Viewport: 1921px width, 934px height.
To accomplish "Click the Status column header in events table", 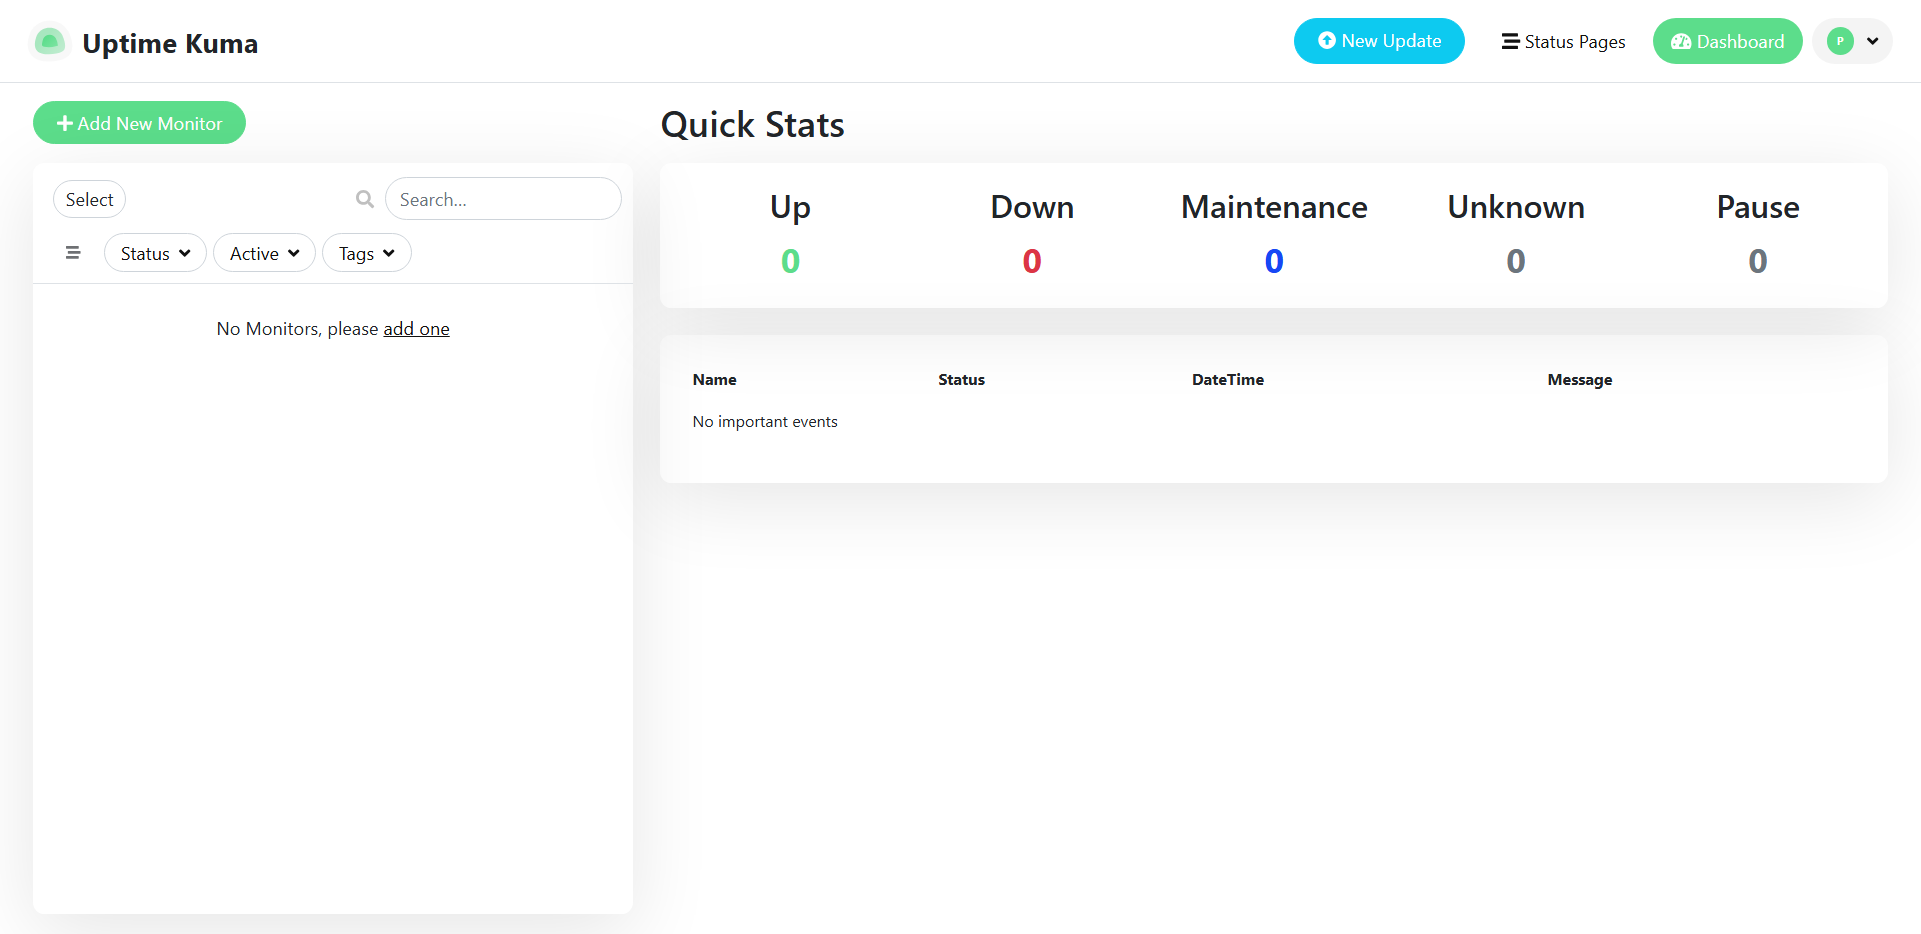I will click(x=961, y=380).
